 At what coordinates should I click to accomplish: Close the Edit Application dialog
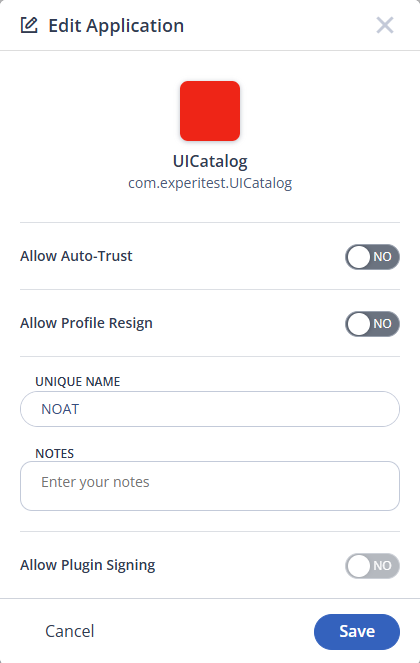coord(385,25)
